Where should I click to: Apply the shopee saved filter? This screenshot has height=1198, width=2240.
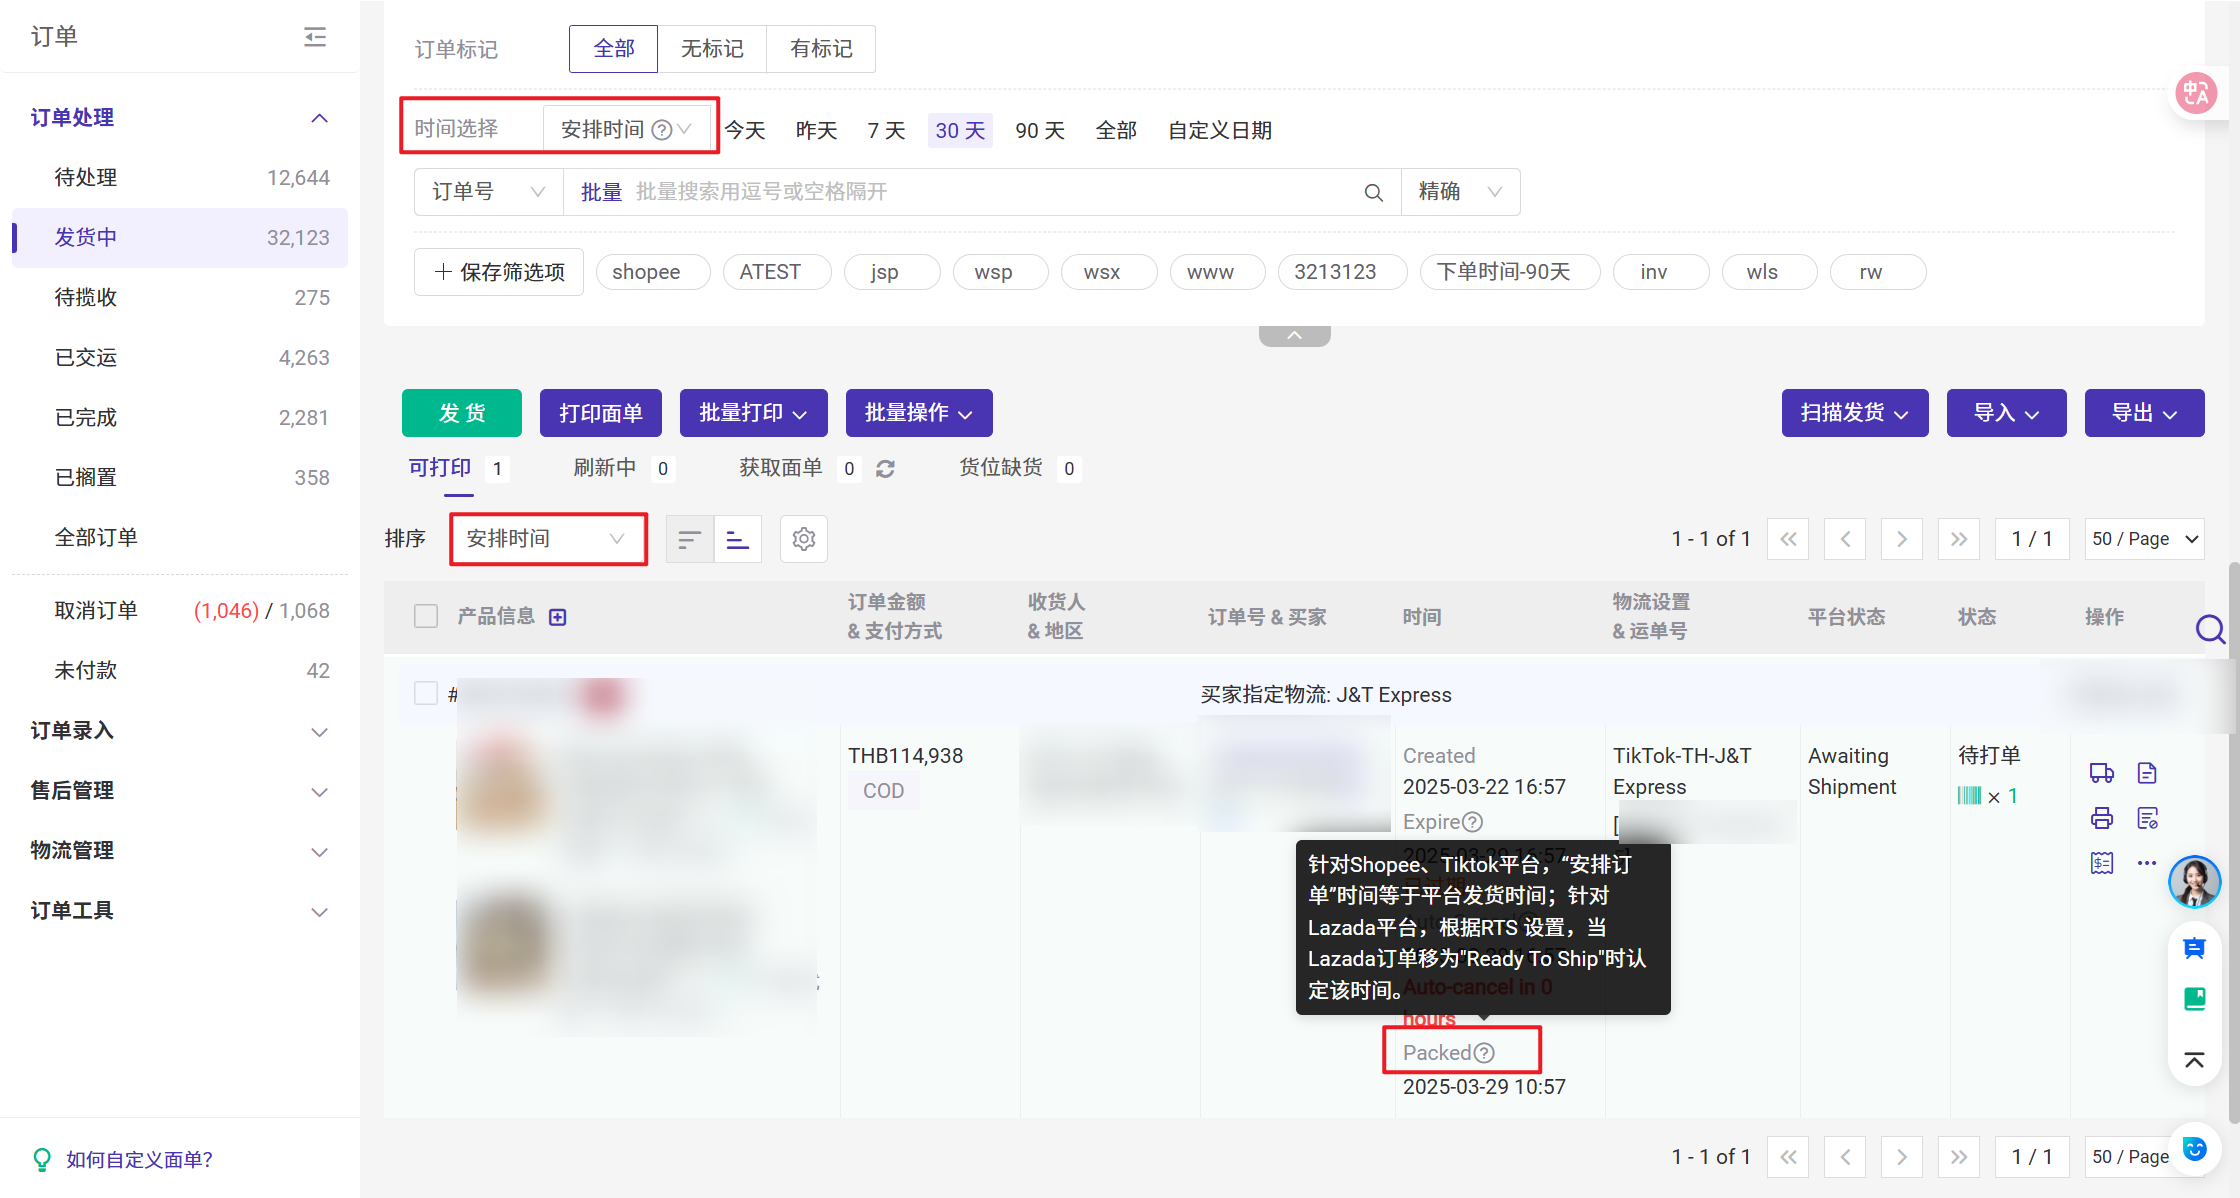click(653, 272)
